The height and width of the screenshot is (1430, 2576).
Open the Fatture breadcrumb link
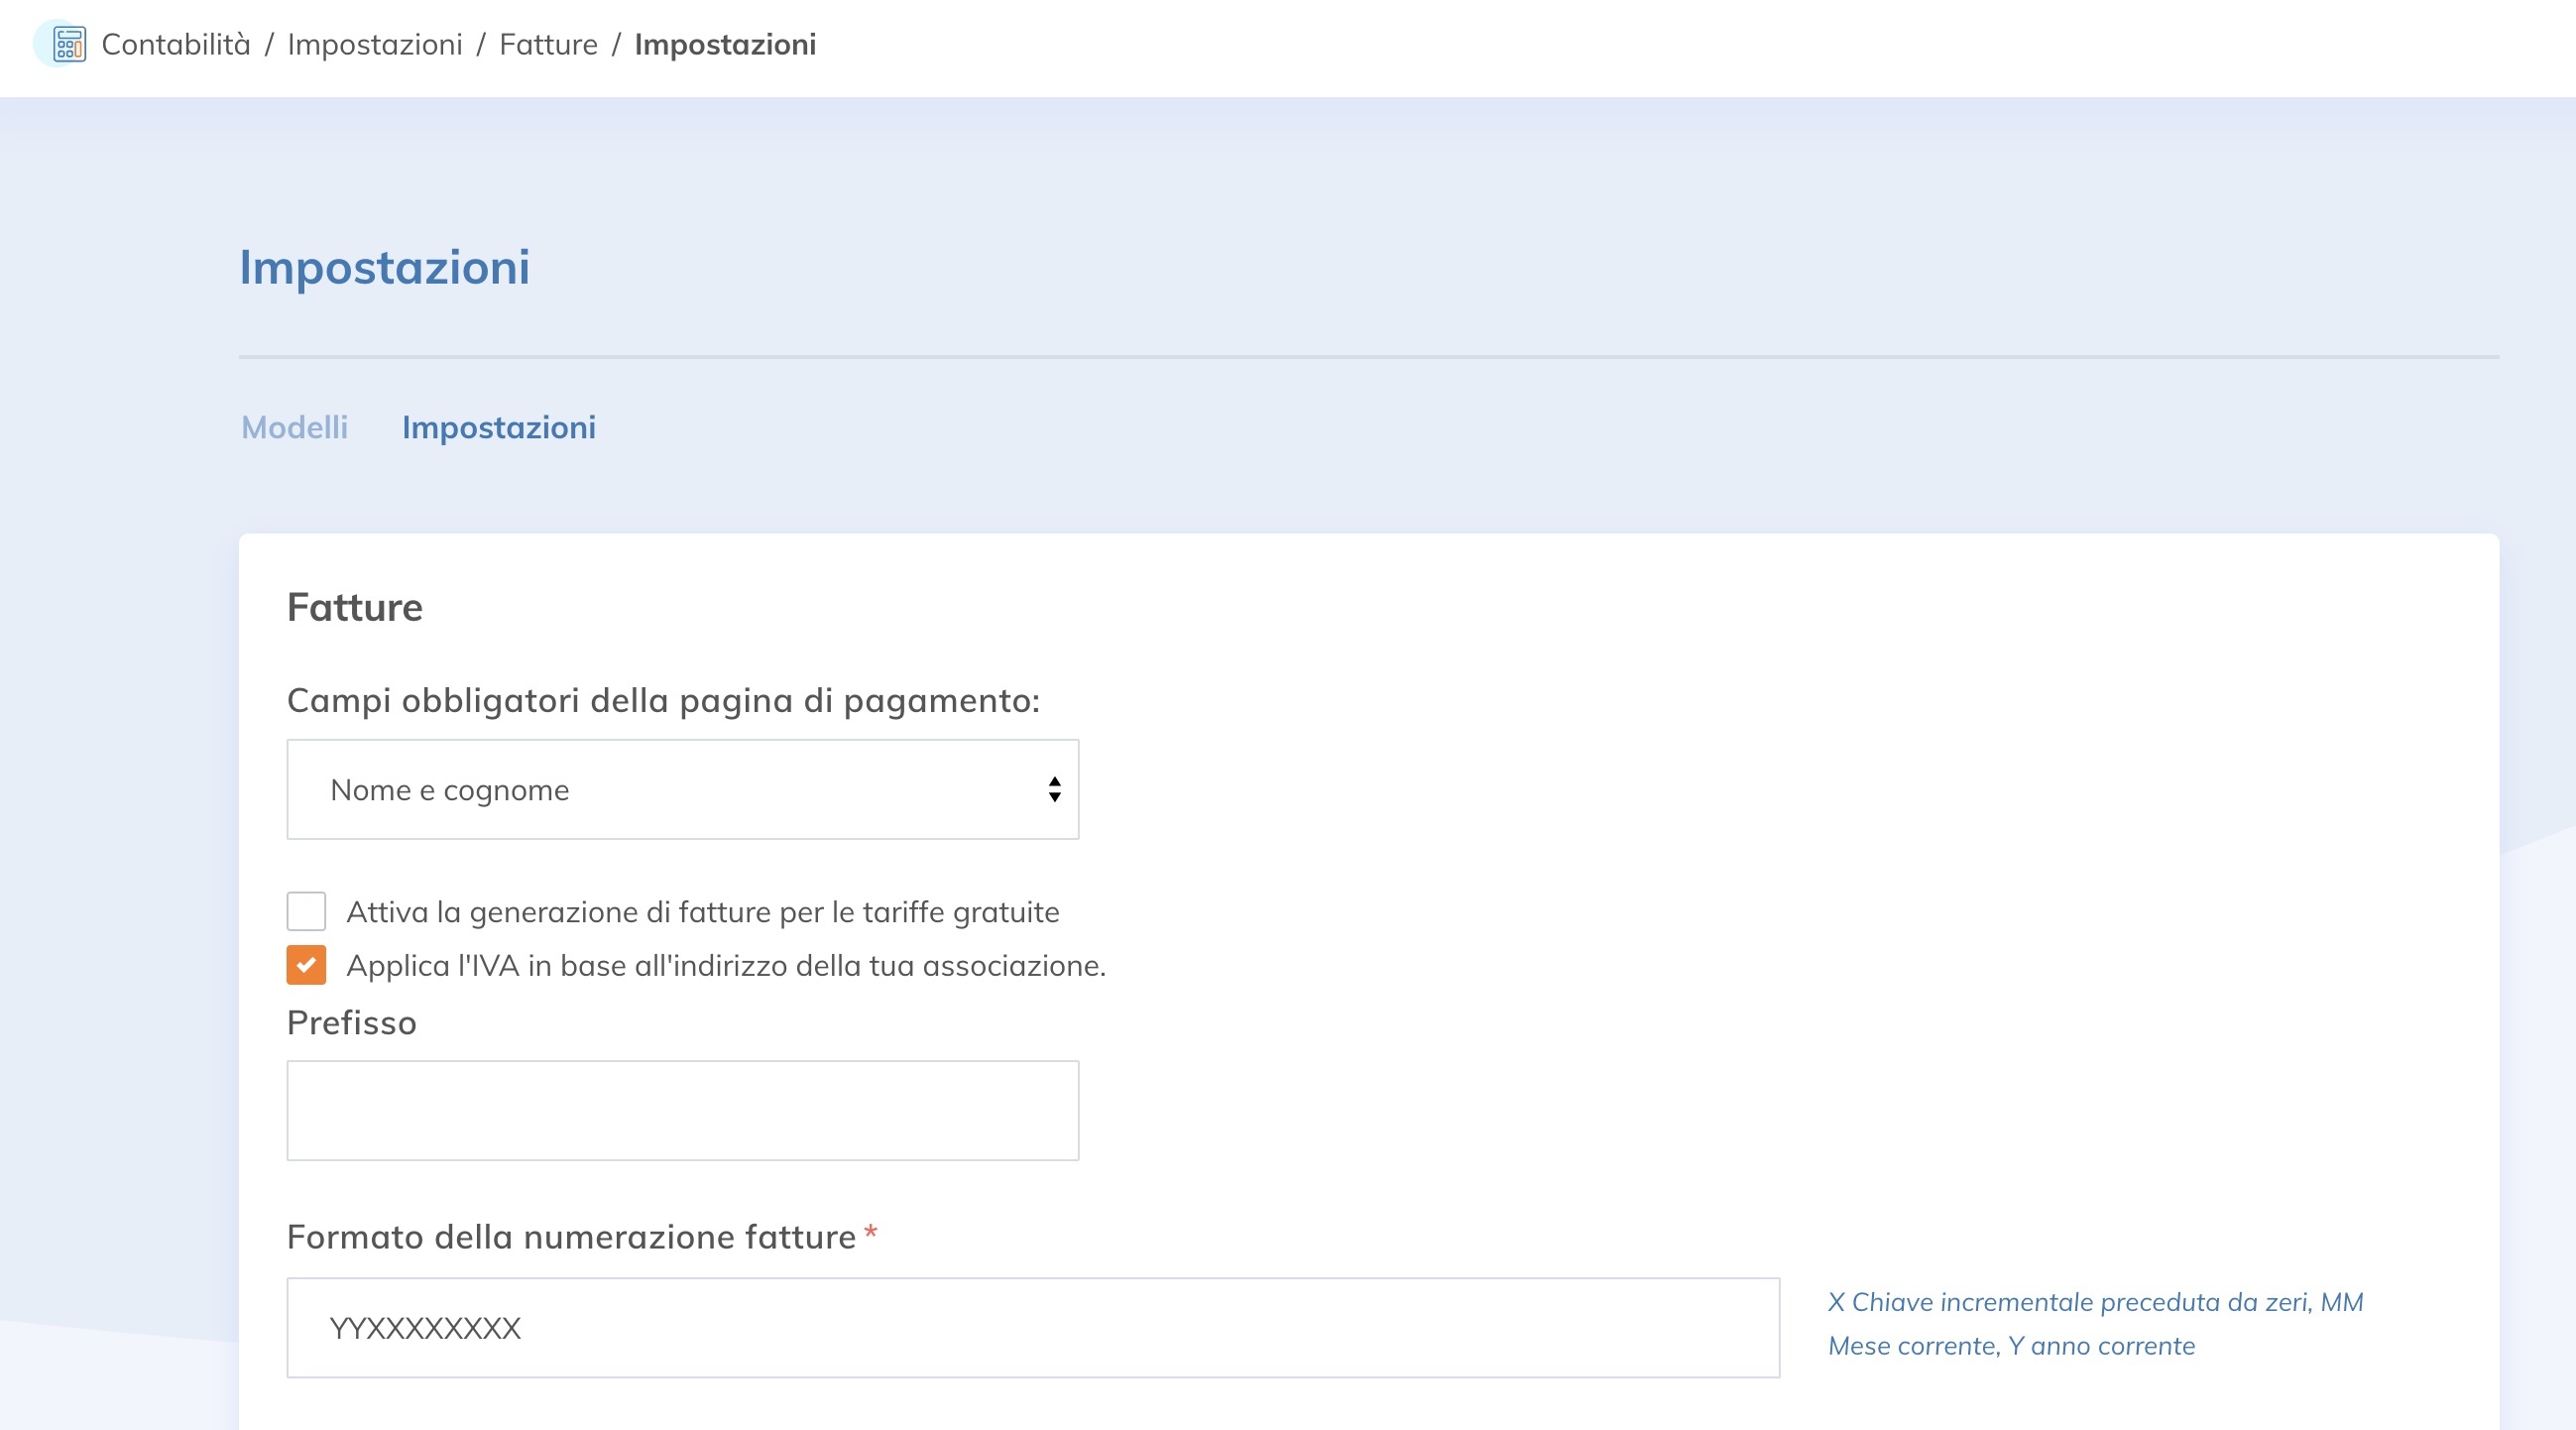[548, 45]
